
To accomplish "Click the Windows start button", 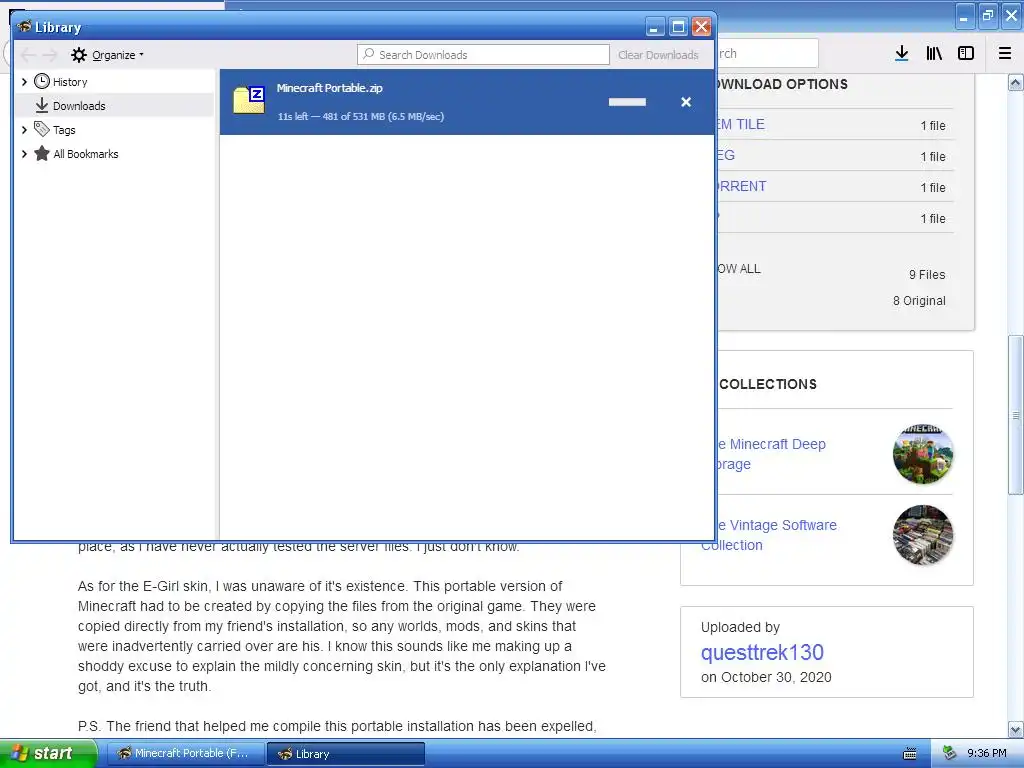I will pos(48,753).
